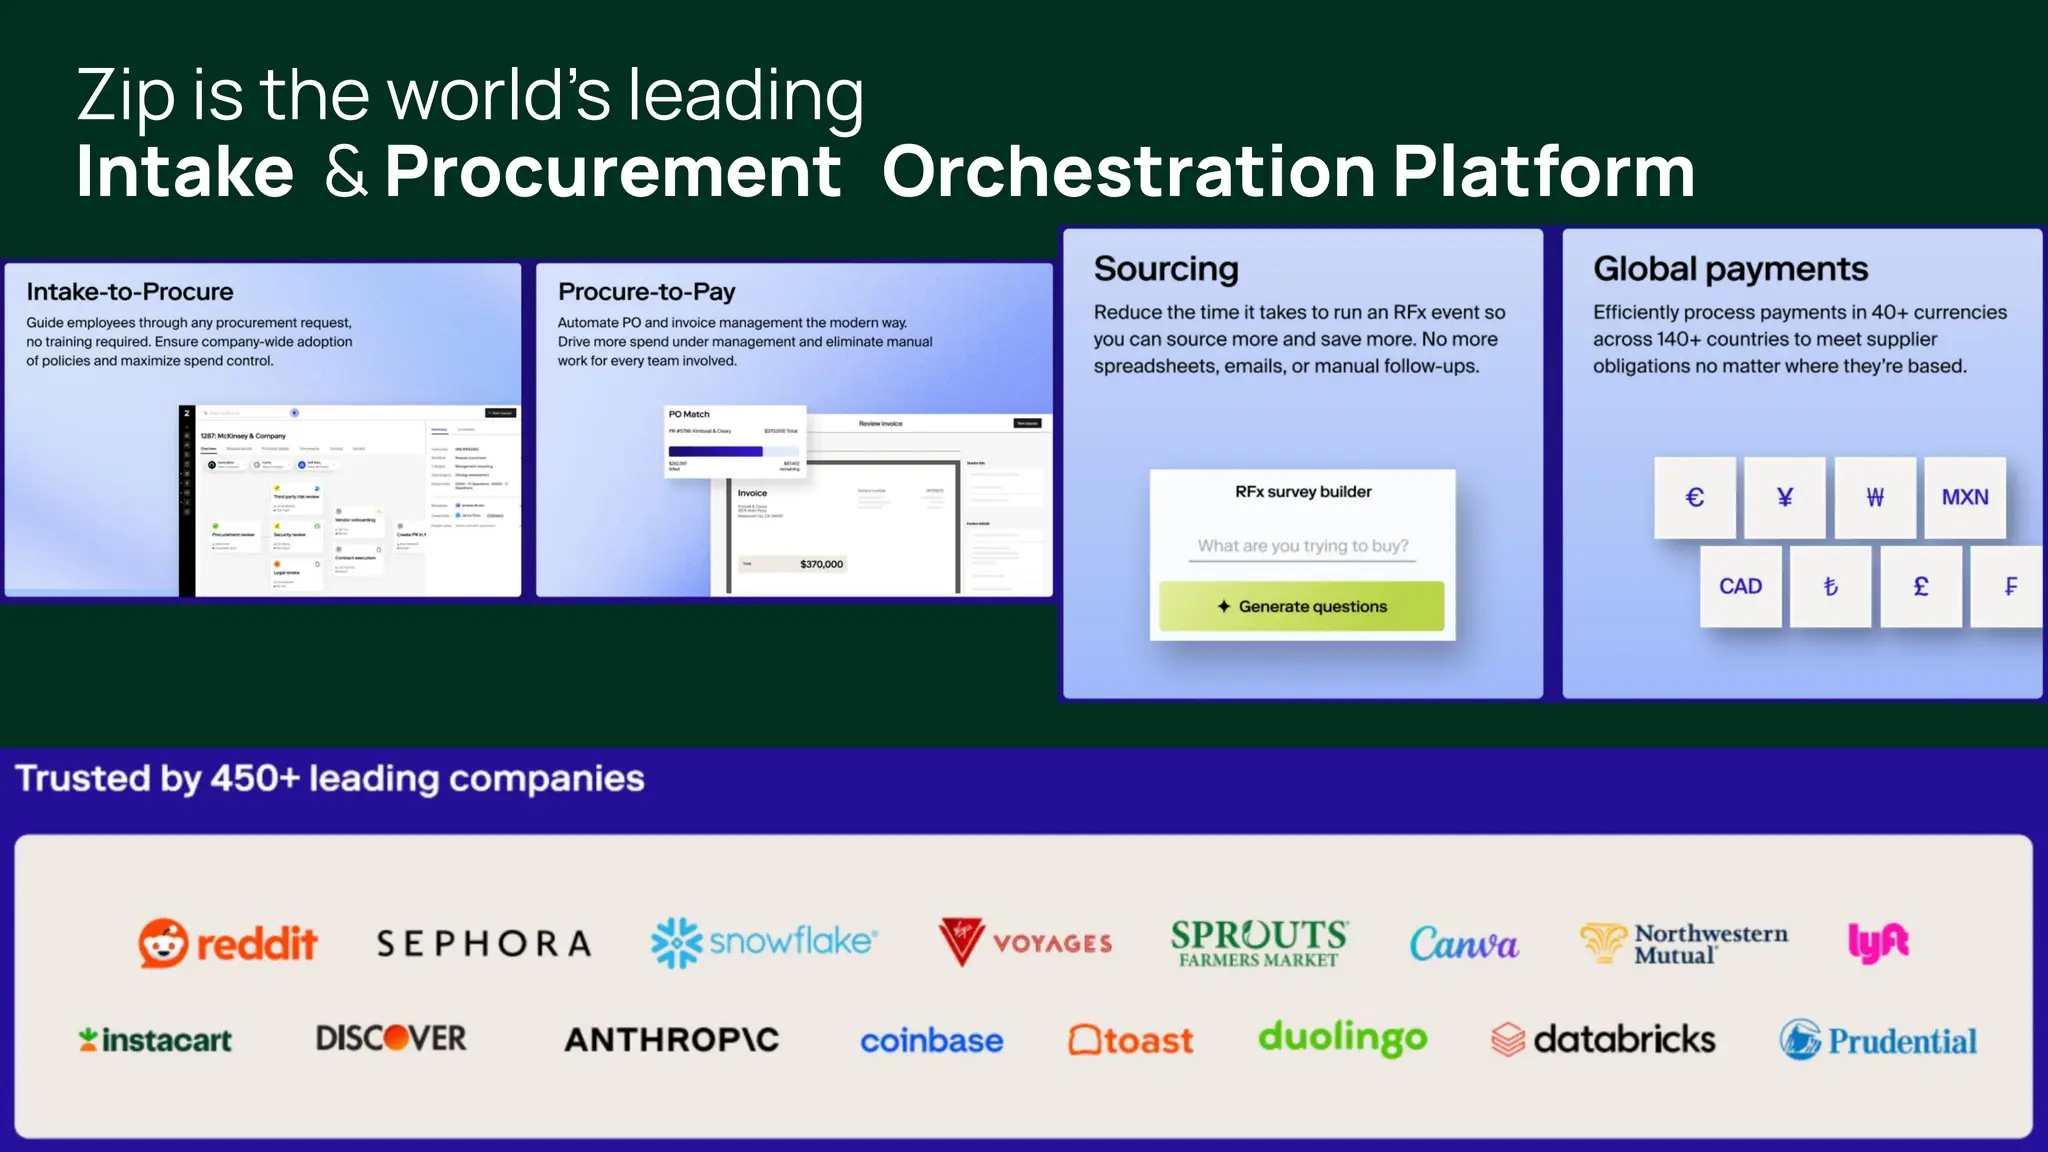2048x1152 pixels.
Task: Click the Snowflake logo
Action: coord(764,942)
